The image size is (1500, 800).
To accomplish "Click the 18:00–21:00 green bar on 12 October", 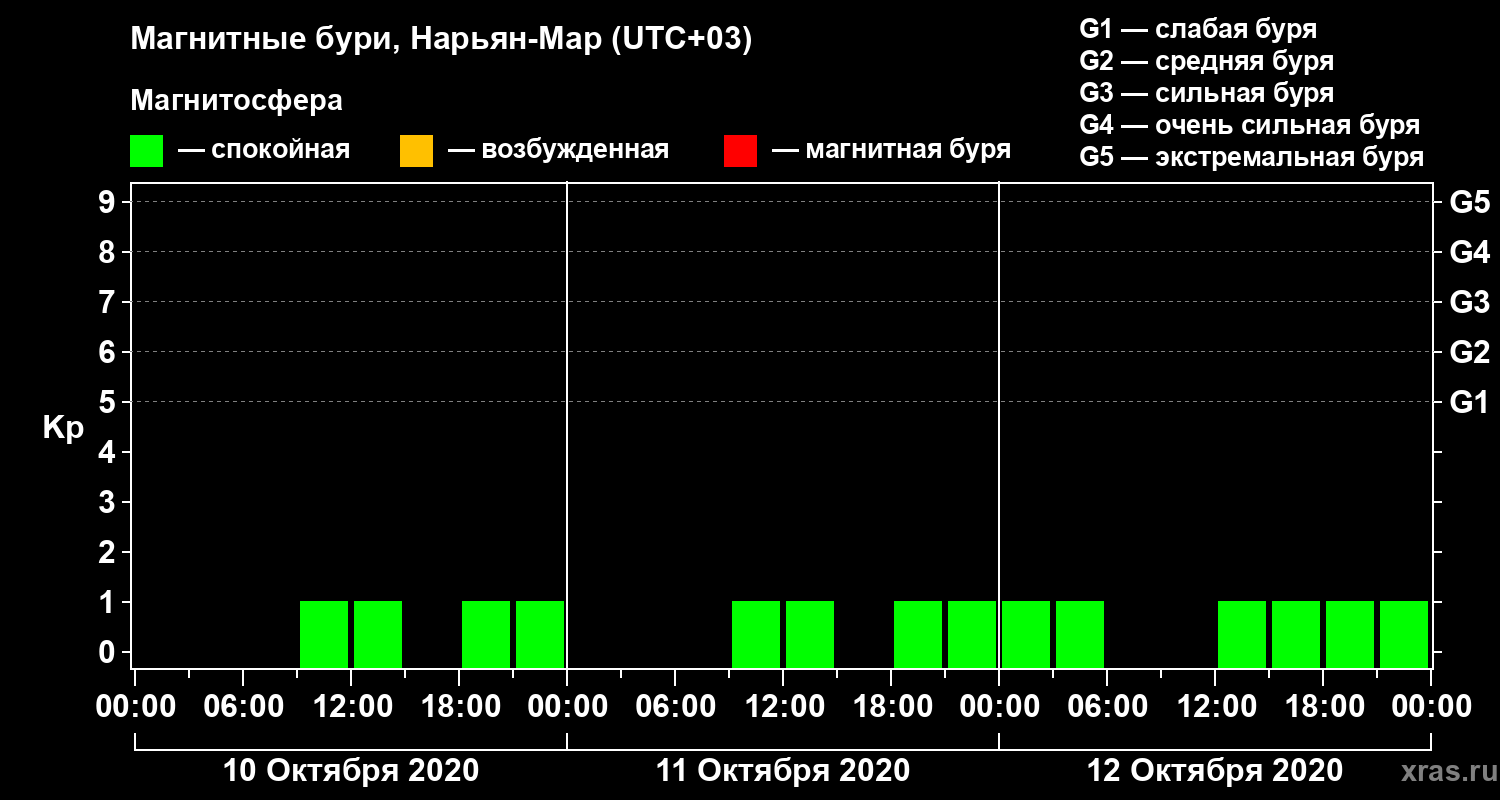I will pos(1350,634).
